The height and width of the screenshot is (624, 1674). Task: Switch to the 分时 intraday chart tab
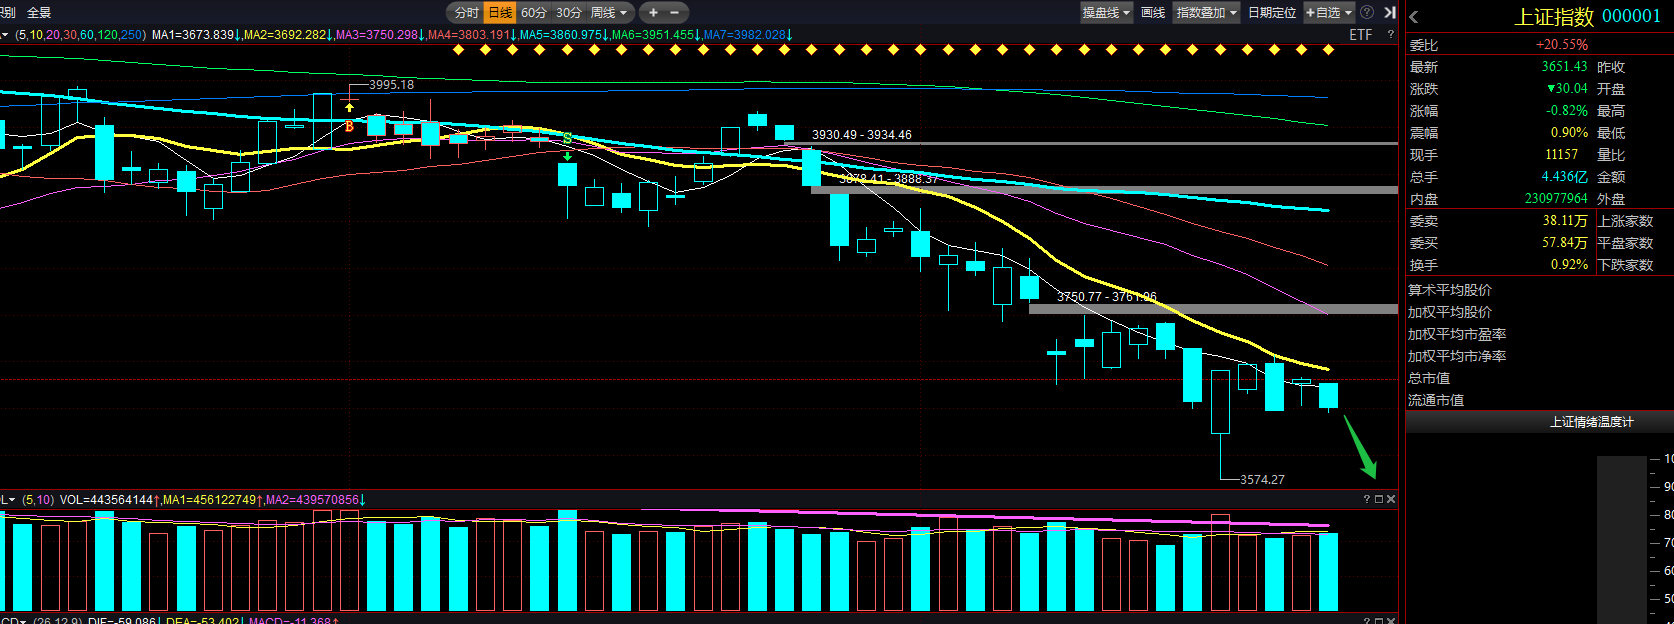coord(466,13)
